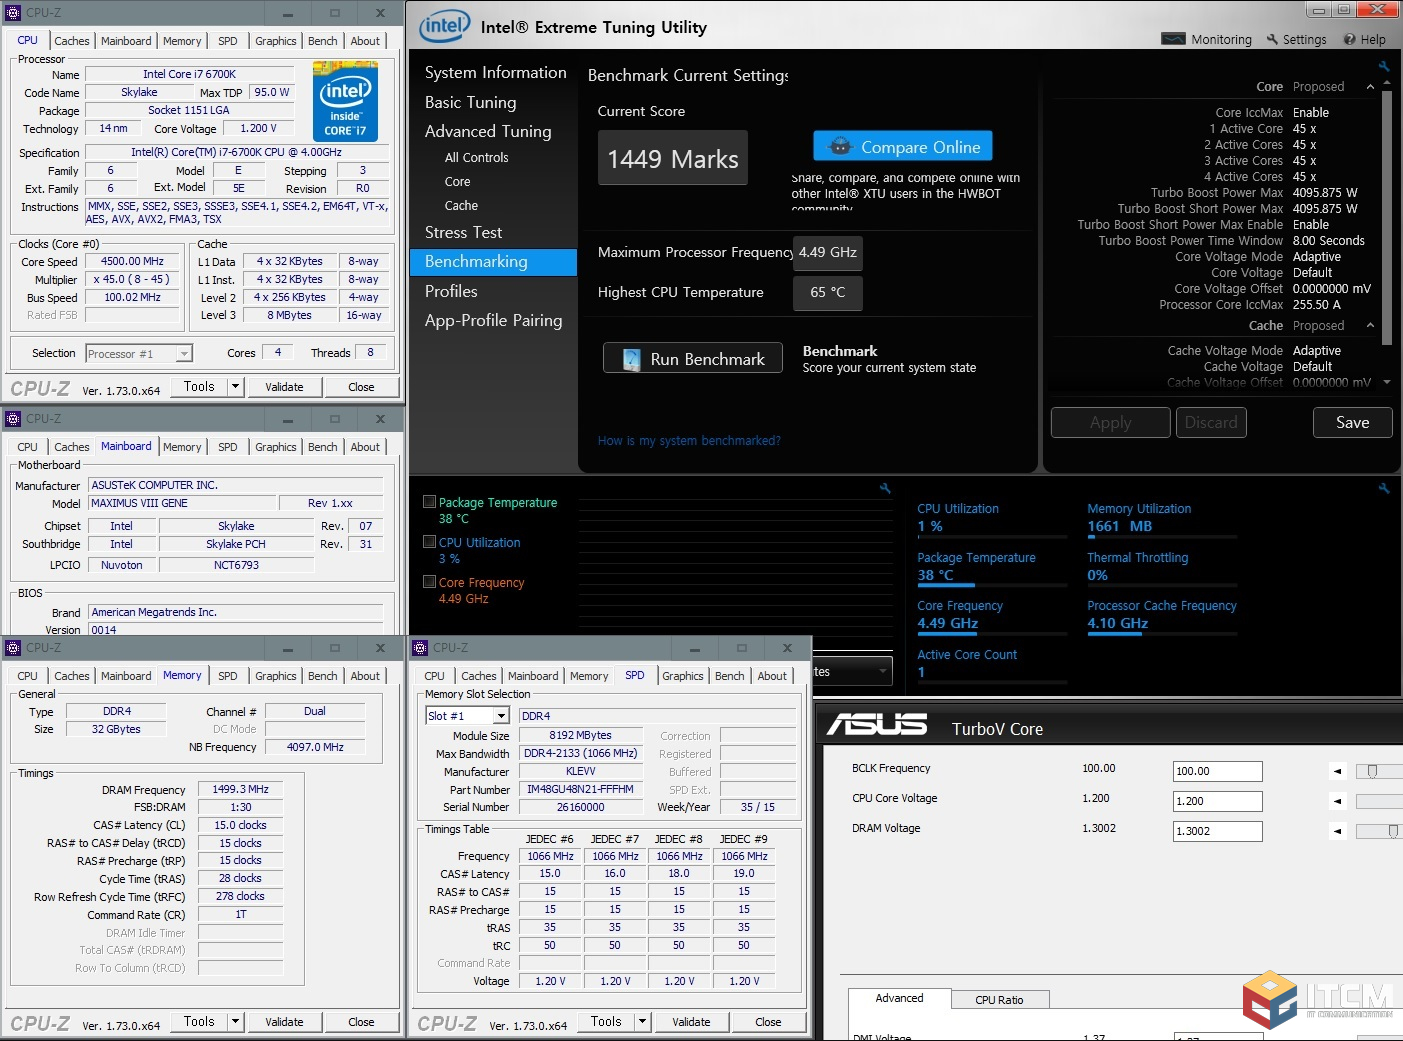Click the BCLK Frequency slider handle
Image resolution: width=1403 pixels, height=1041 pixels.
point(1372,771)
